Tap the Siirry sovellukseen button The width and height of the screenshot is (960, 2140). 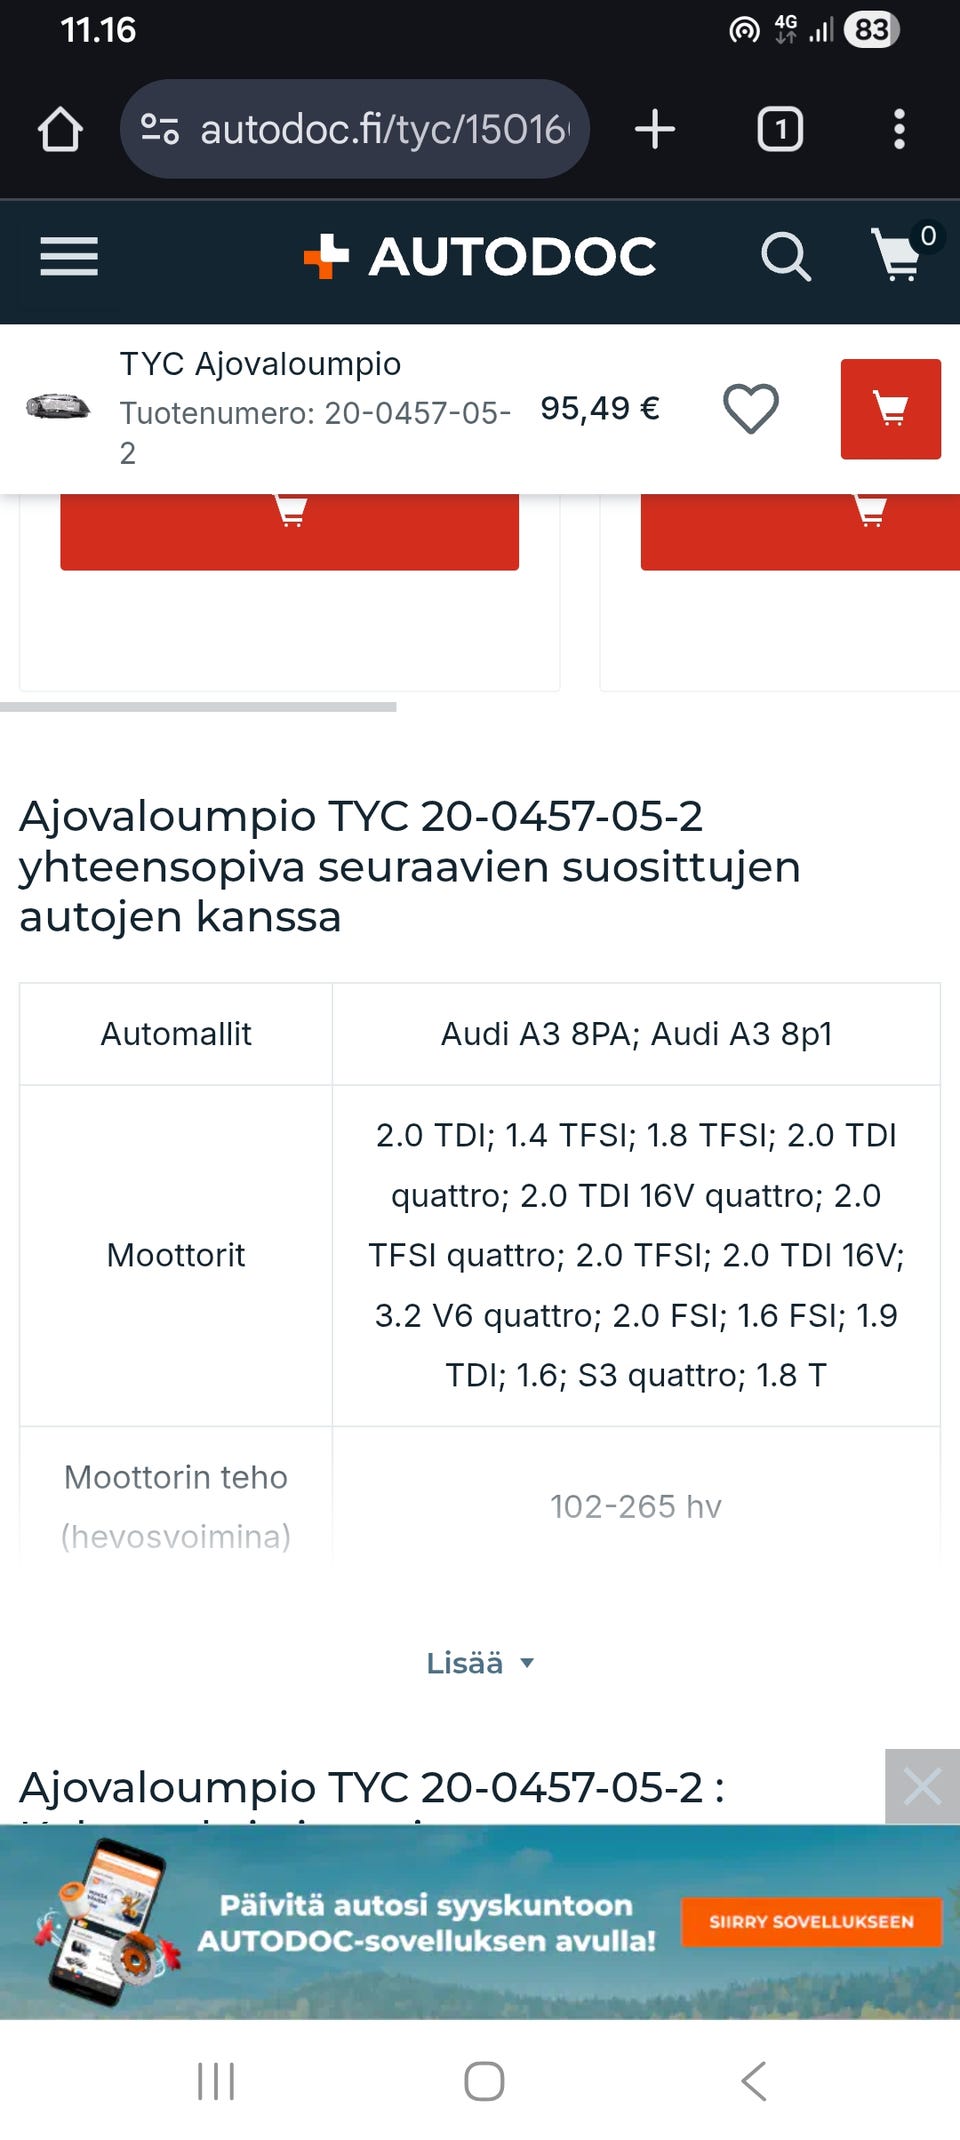(x=811, y=1921)
